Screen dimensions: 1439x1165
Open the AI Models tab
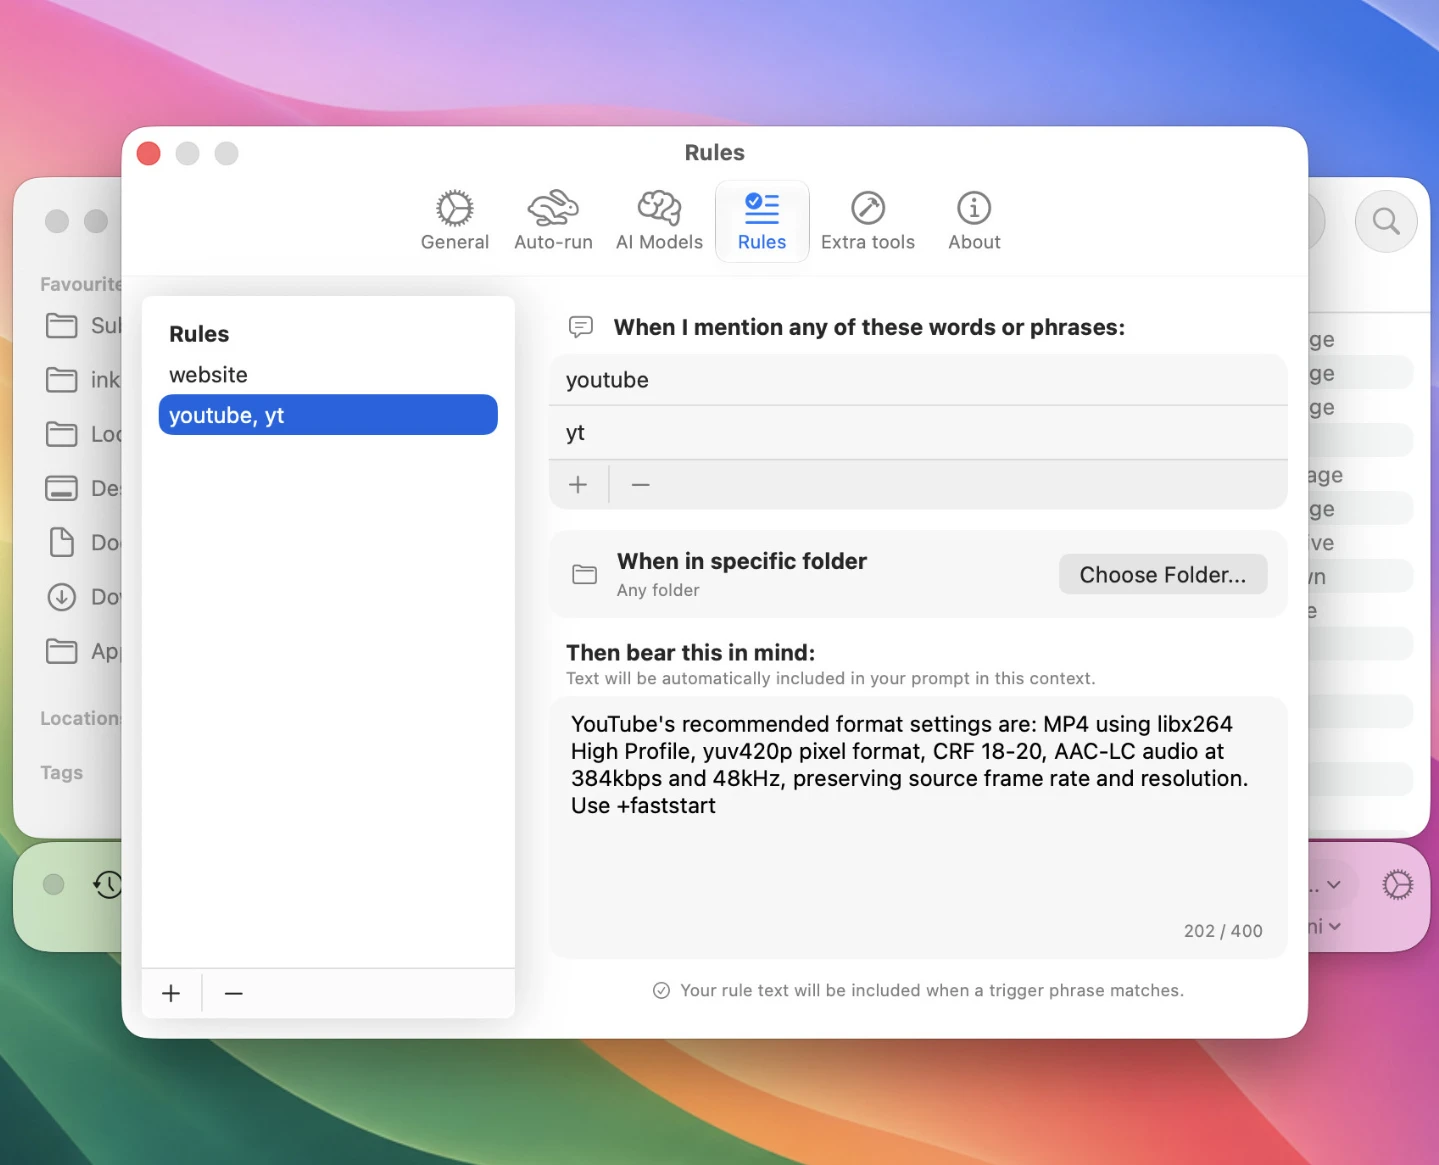tap(659, 221)
